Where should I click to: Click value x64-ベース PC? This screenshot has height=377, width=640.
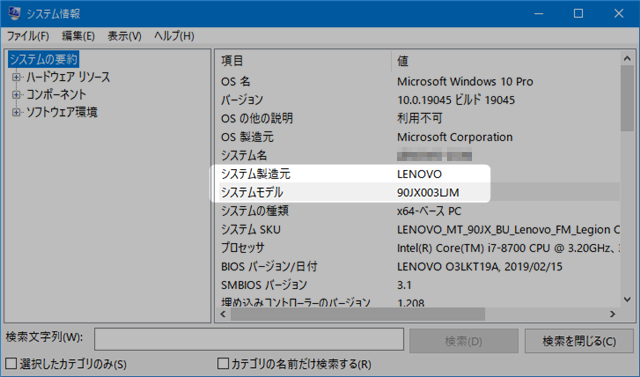[x=429, y=211]
